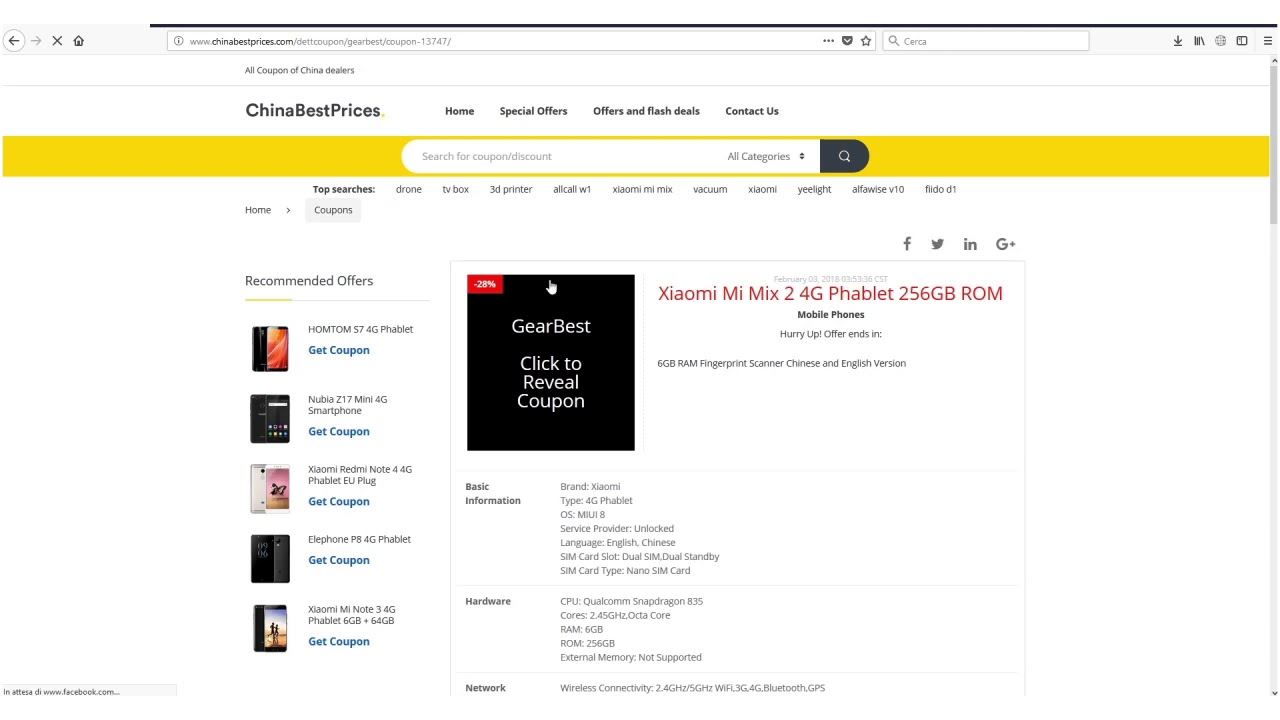The image size is (1280, 720).
Task: Click Elephone P8 4G Phablet title
Action: pyautogui.click(x=359, y=539)
